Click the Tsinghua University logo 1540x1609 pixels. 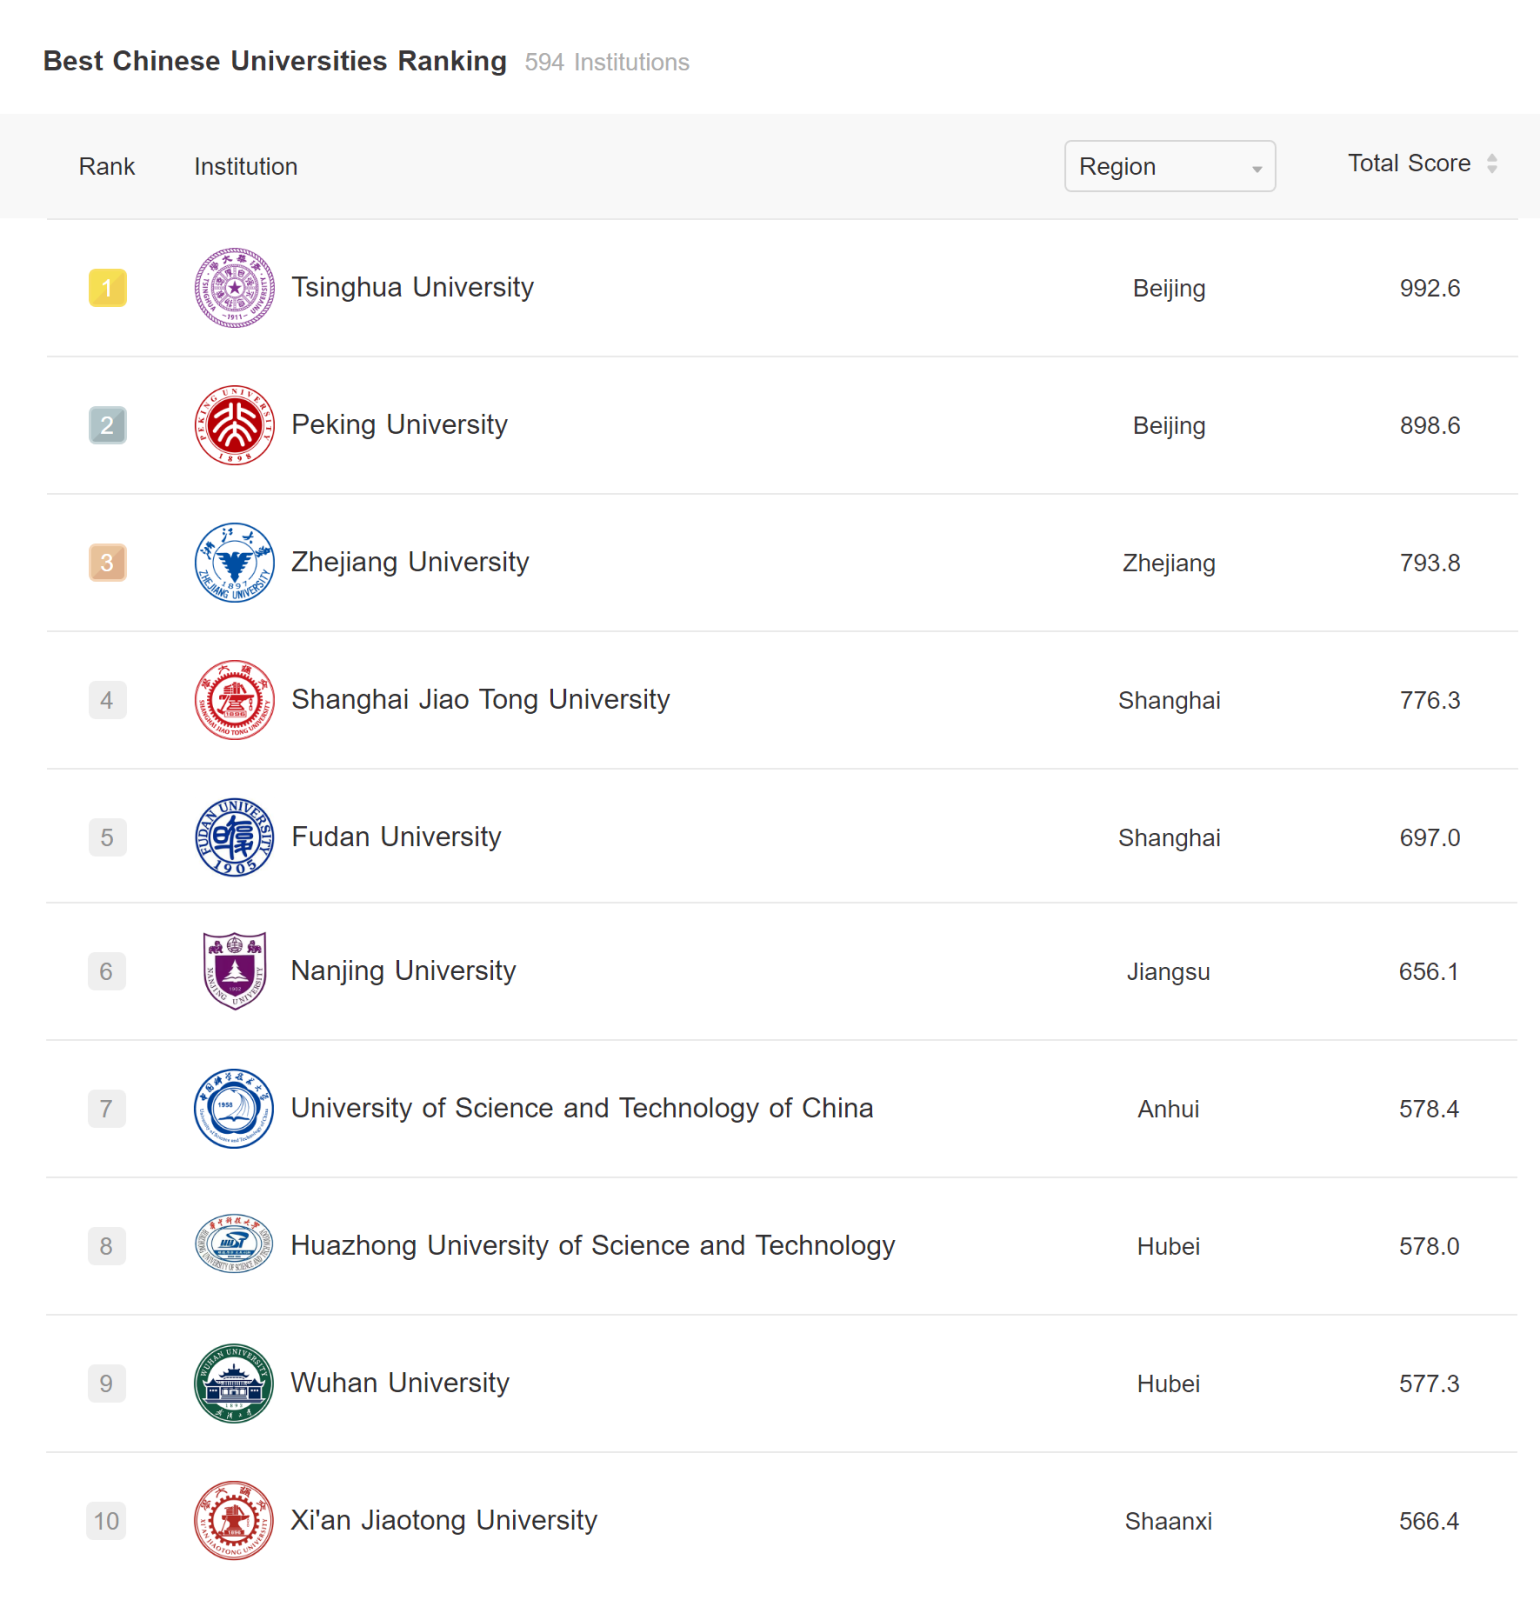point(234,288)
